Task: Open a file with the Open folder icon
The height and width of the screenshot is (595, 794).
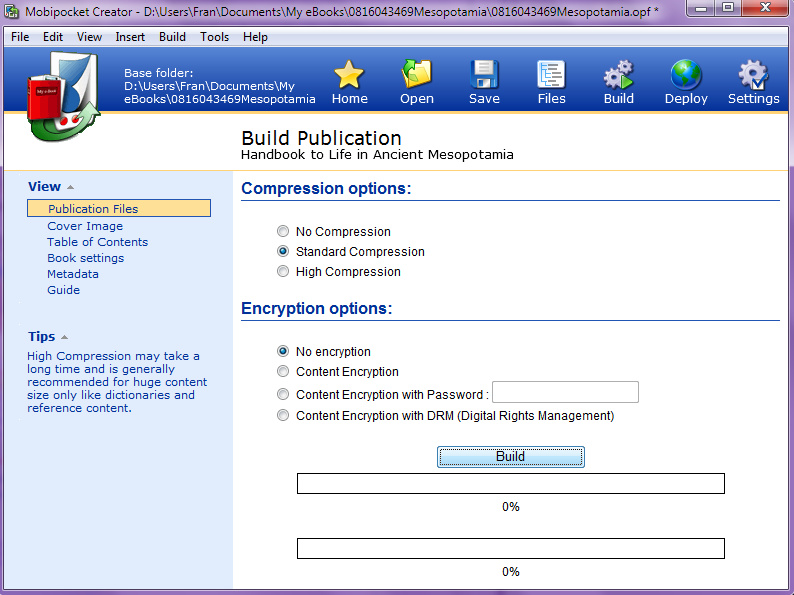Action: point(416,74)
